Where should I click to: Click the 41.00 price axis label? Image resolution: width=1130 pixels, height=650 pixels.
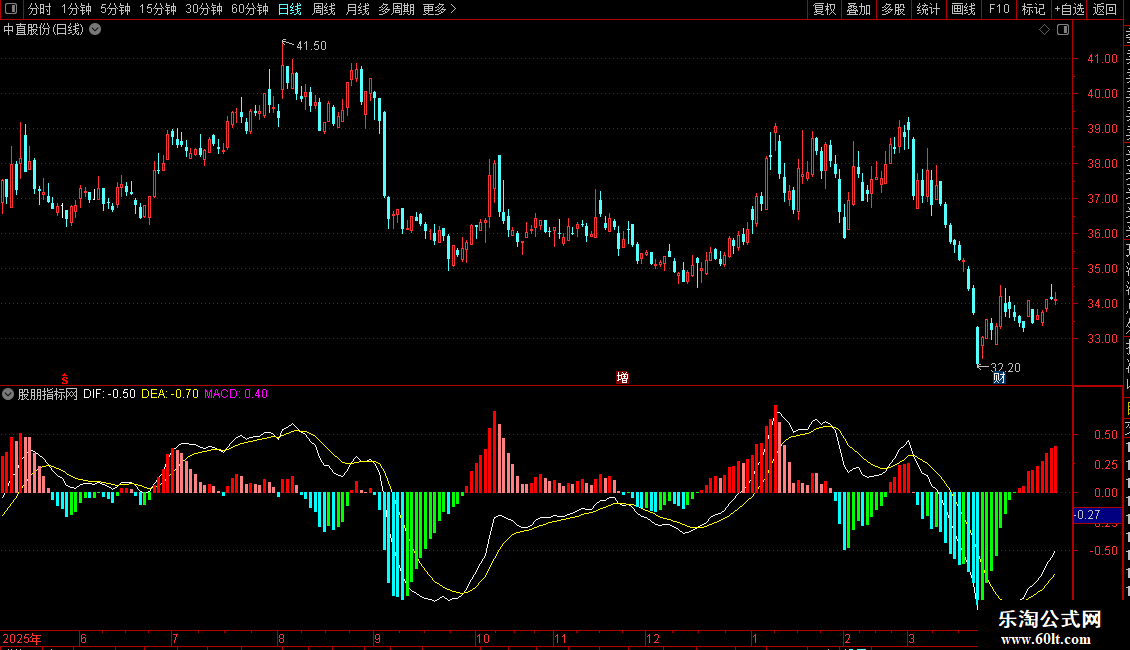pyautogui.click(x=1102, y=59)
